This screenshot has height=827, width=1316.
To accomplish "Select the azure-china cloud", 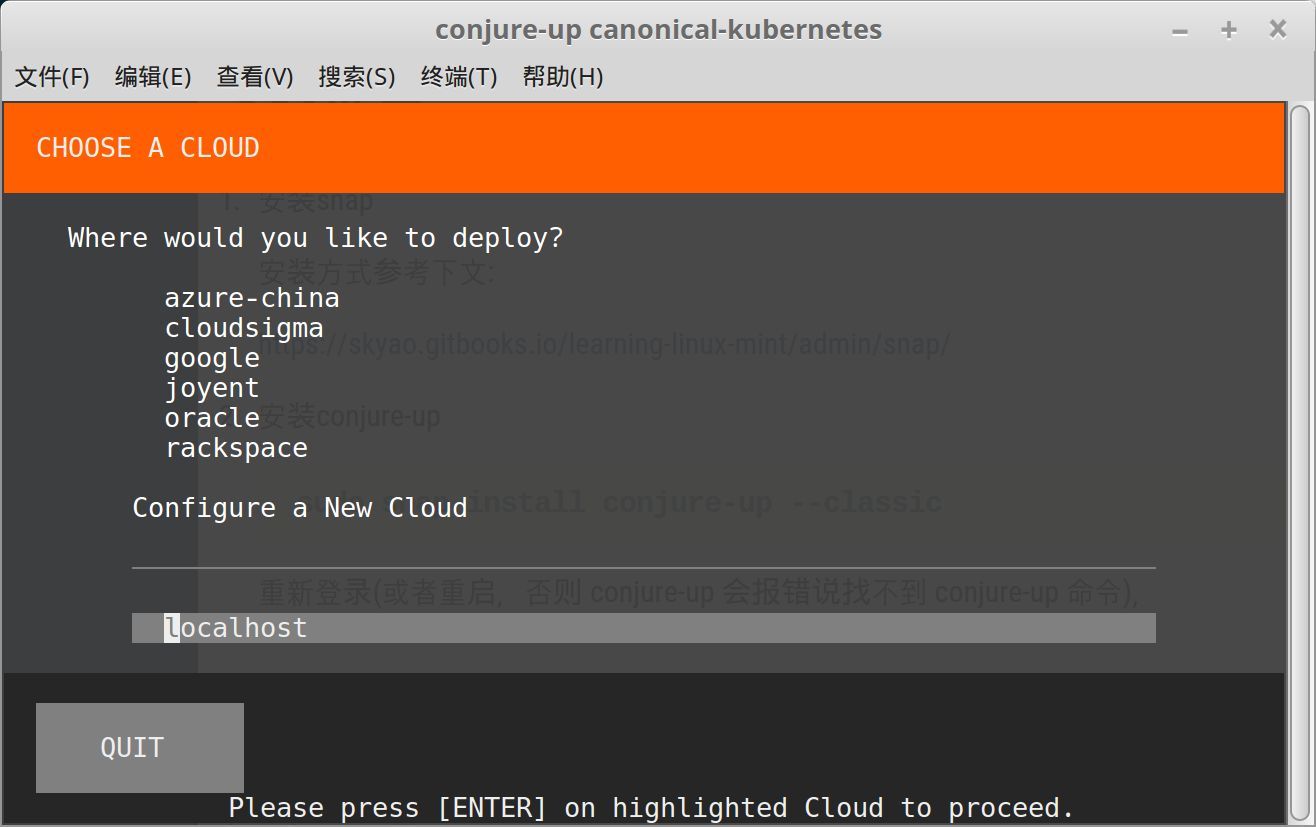I will click(x=252, y=298).
